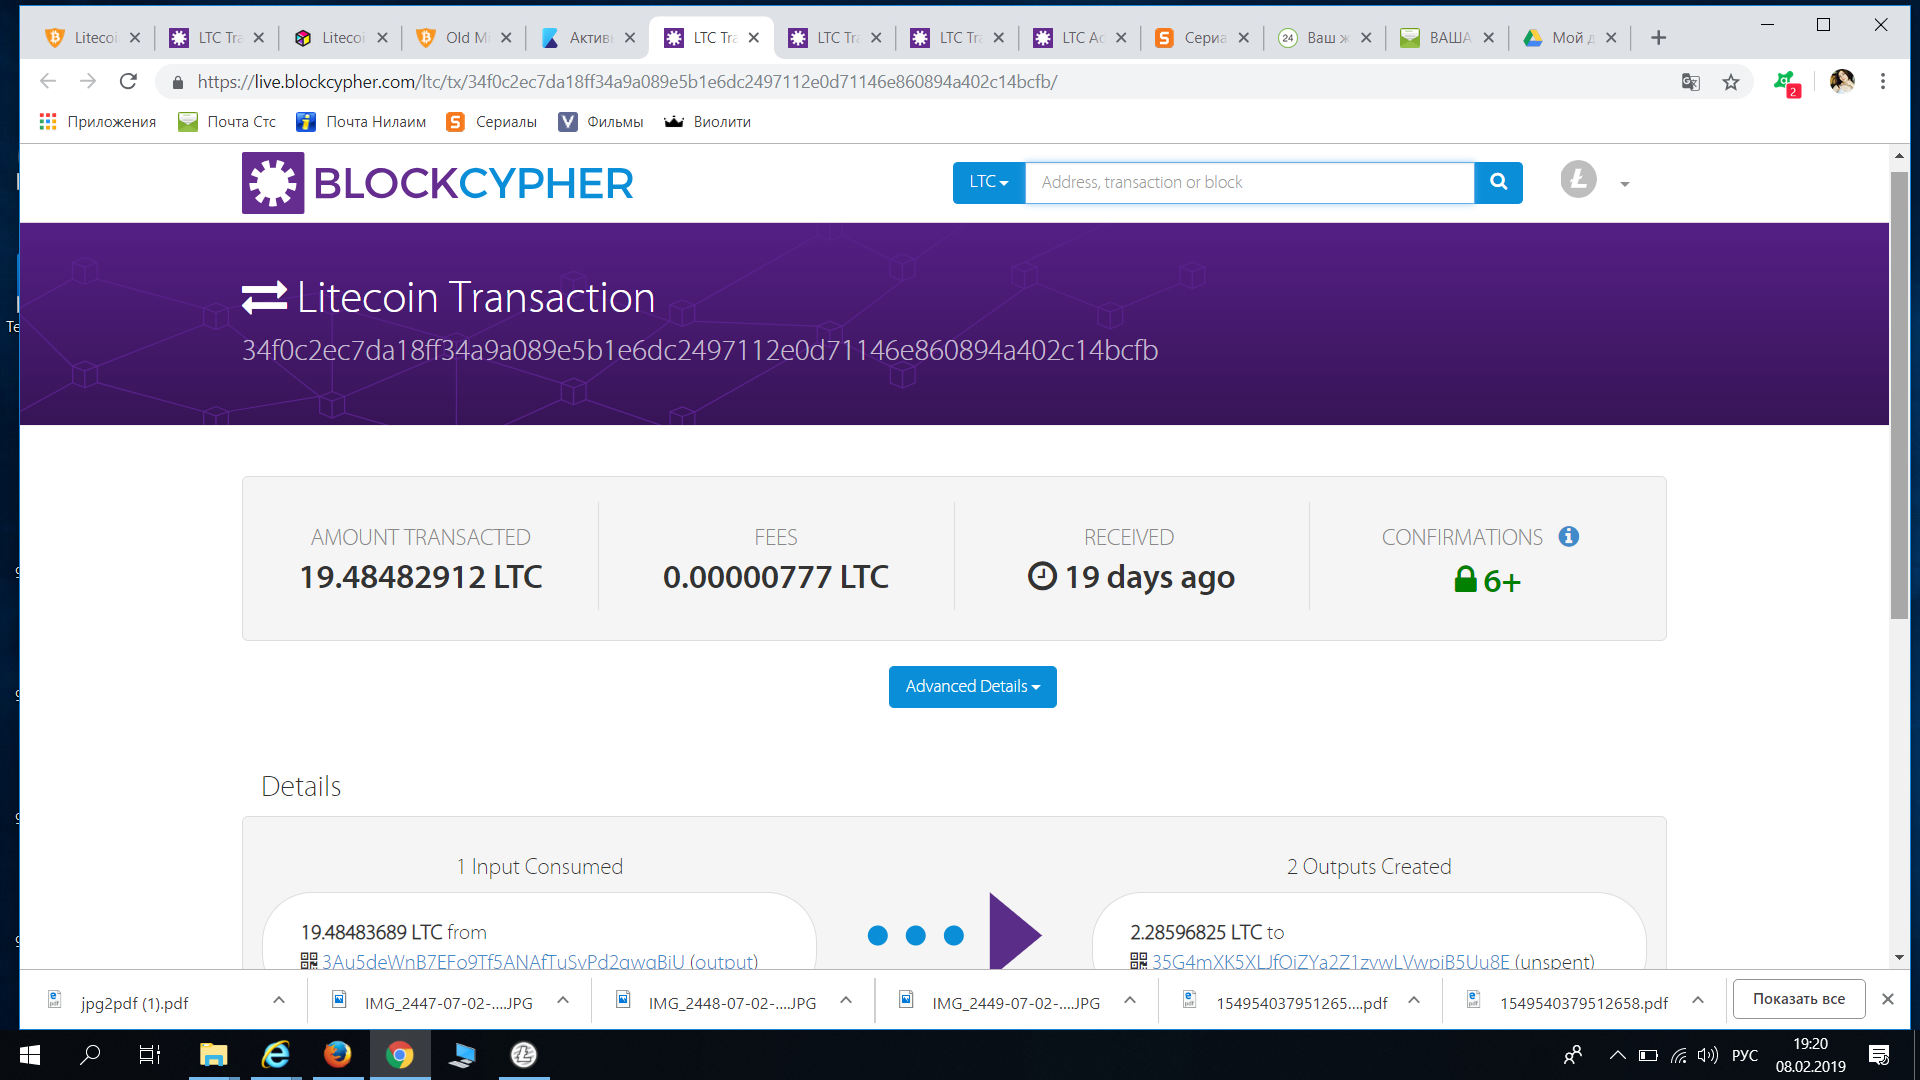1920x1080 pixels.
Task: Click the transaction hash text 34f0c2ec7da18ff3...
Action: [x=700, y=350]
